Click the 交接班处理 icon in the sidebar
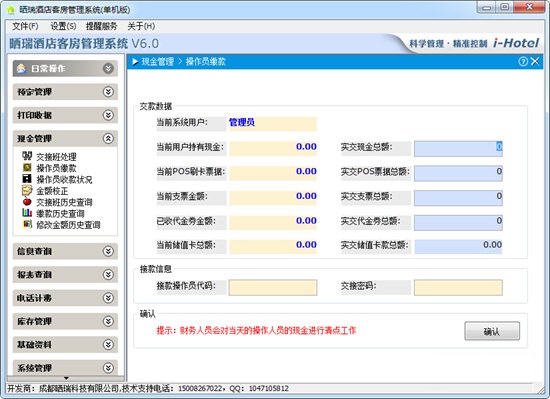This screenshot has height=399, width=550. [x=27, y=155]
